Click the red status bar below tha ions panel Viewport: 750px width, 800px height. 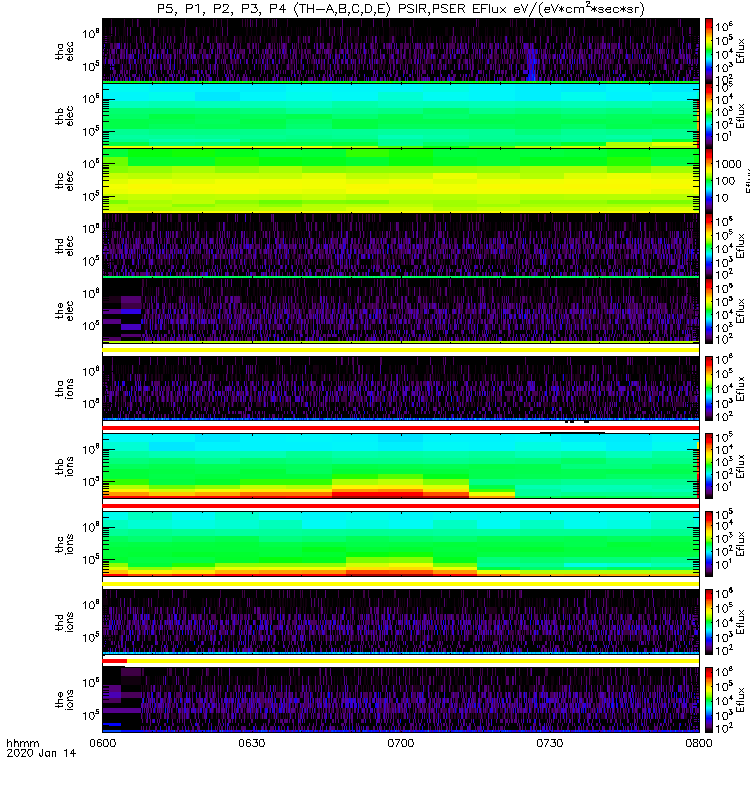(x=401, y=428)
